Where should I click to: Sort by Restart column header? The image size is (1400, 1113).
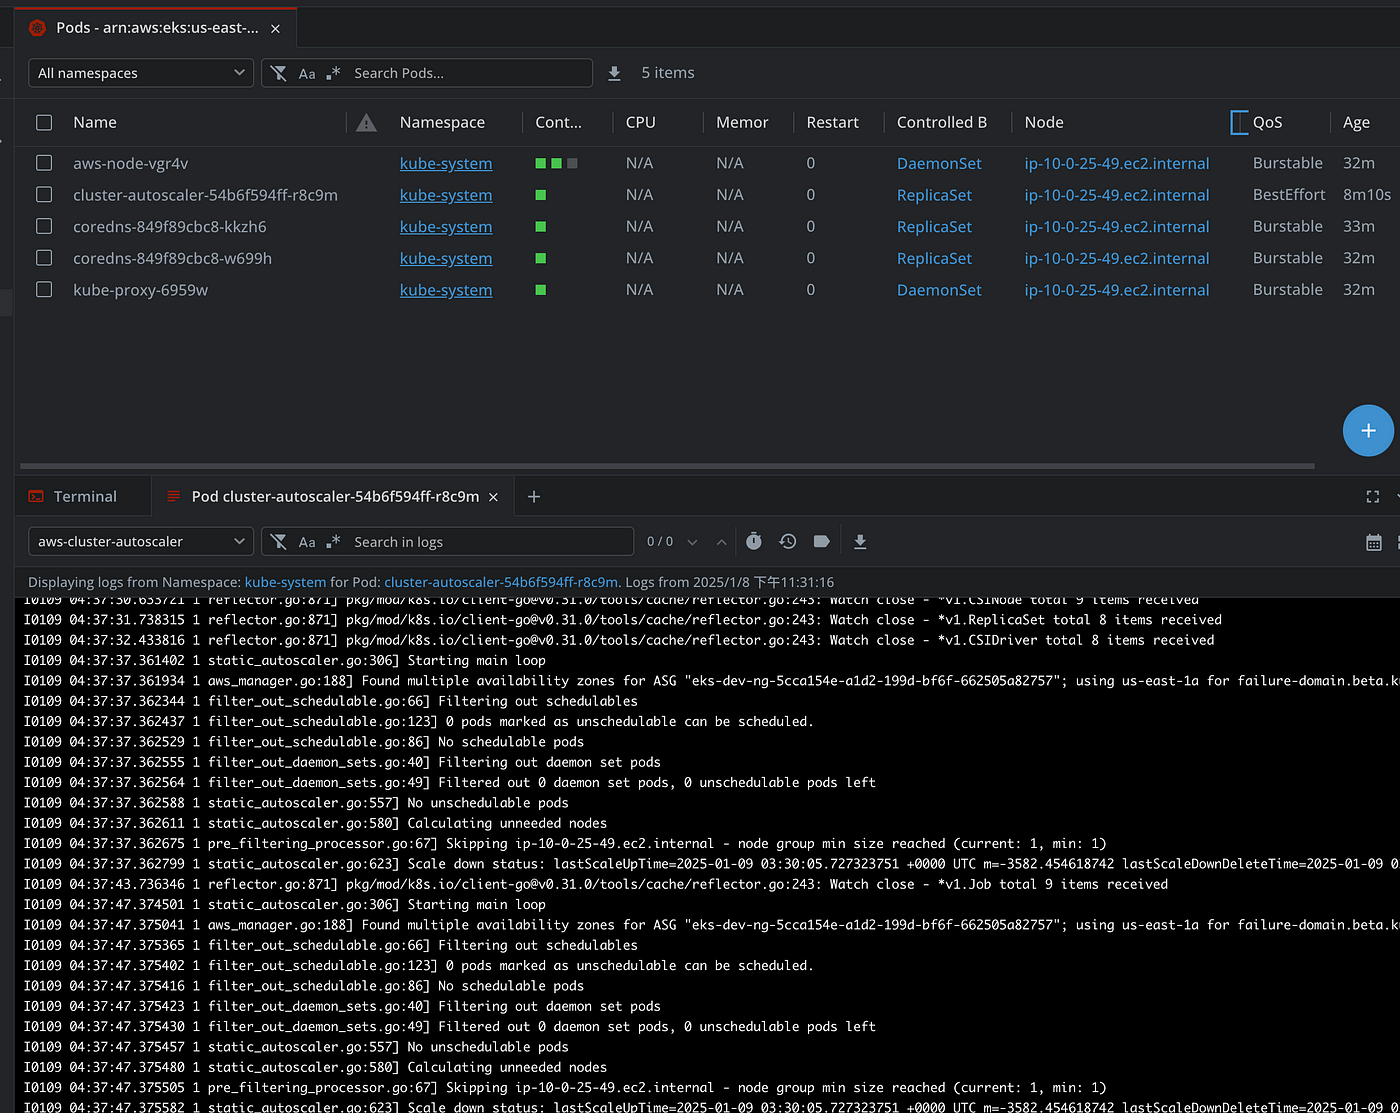pyautogui.click(x=832, y=122)
